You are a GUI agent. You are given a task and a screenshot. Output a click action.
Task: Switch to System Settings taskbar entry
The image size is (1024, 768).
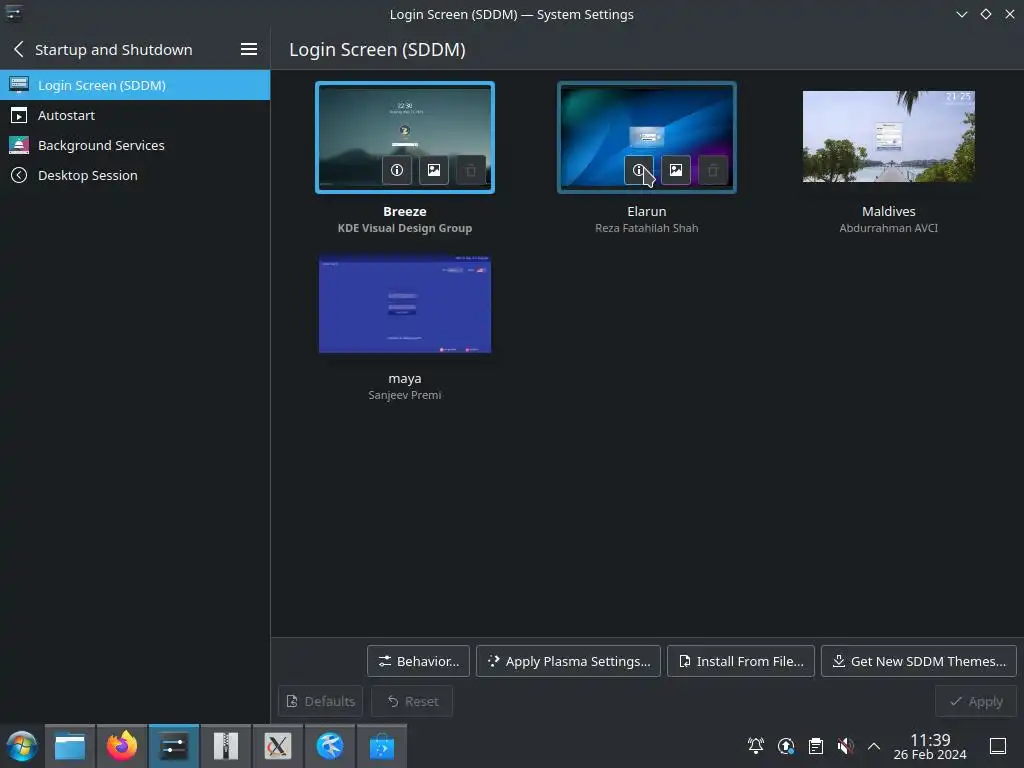(x=174, y=746)
